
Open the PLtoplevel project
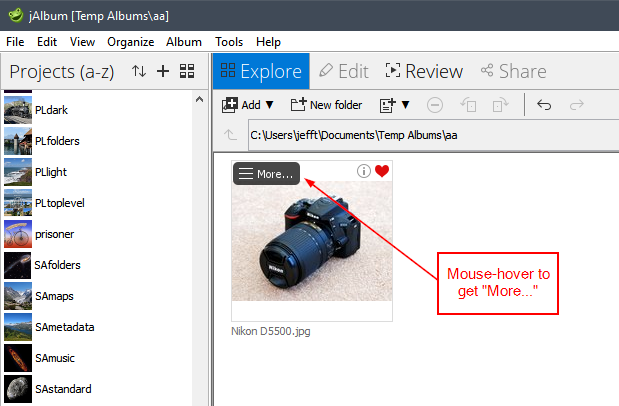[x=60, y=203]
